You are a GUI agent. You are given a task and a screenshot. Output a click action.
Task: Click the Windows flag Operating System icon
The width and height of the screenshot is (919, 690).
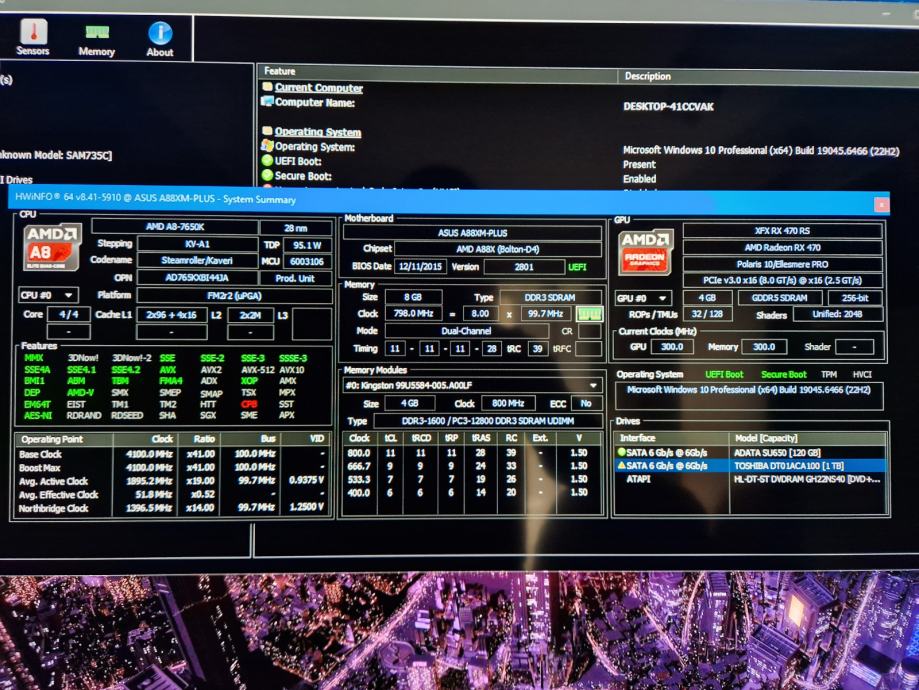[x=267, y=145]
